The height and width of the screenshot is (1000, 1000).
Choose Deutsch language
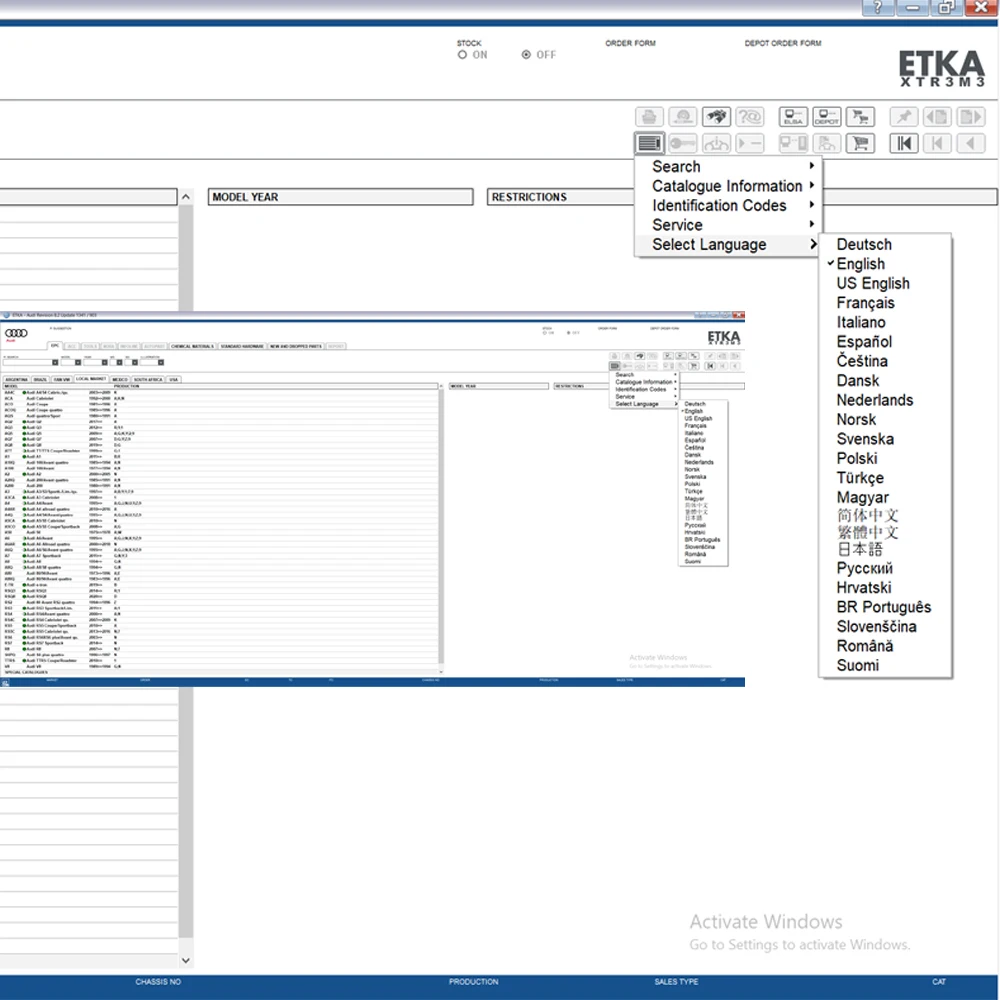click(x=864, y=245)
